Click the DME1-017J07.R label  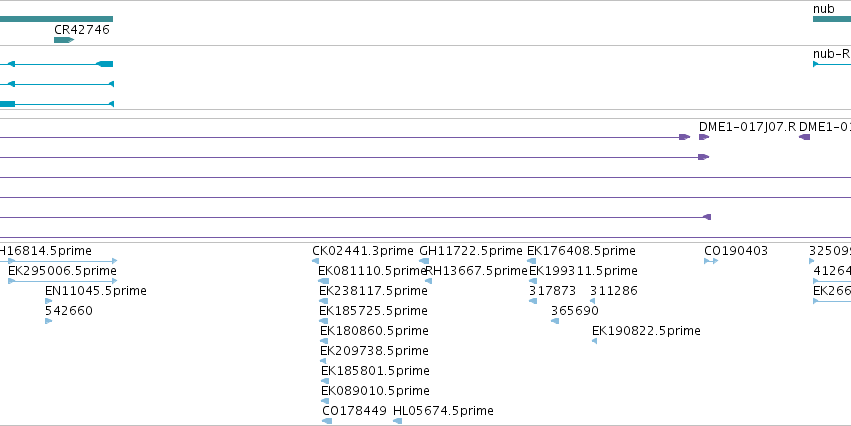tap(747, 127)
